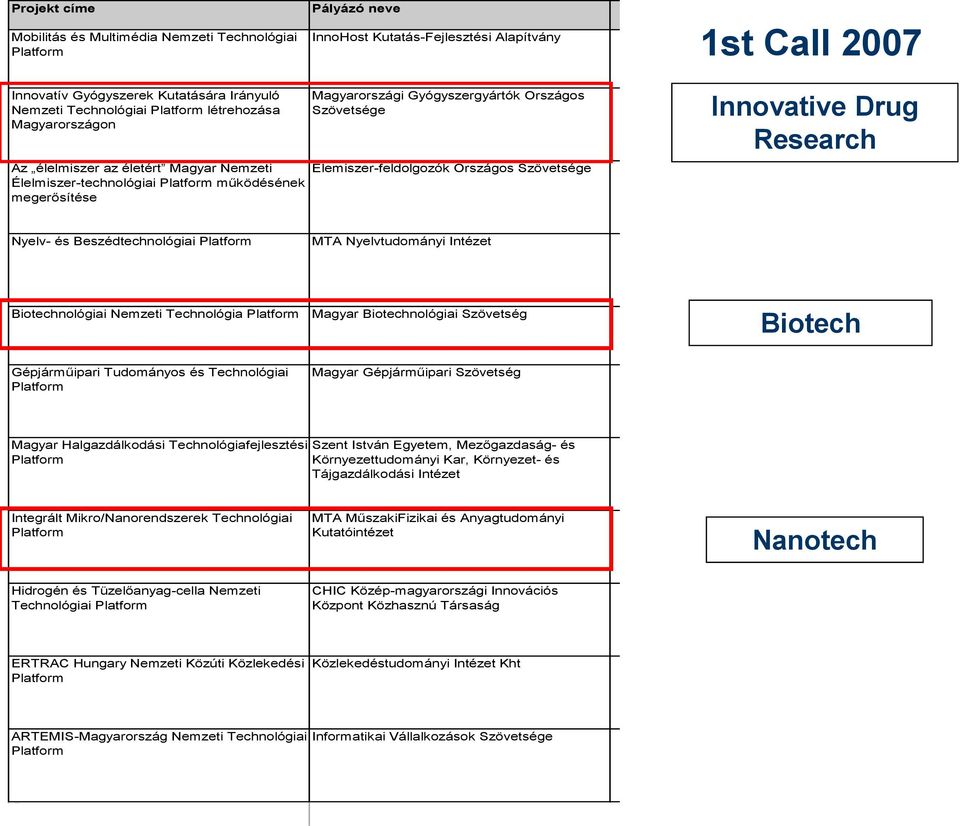The width and height of the screenshot is (960, 826).
Task: Select the 'InnoHost Kutatás-Fejlesztési Alapítvány' cell
Action: tap(460, 58)
